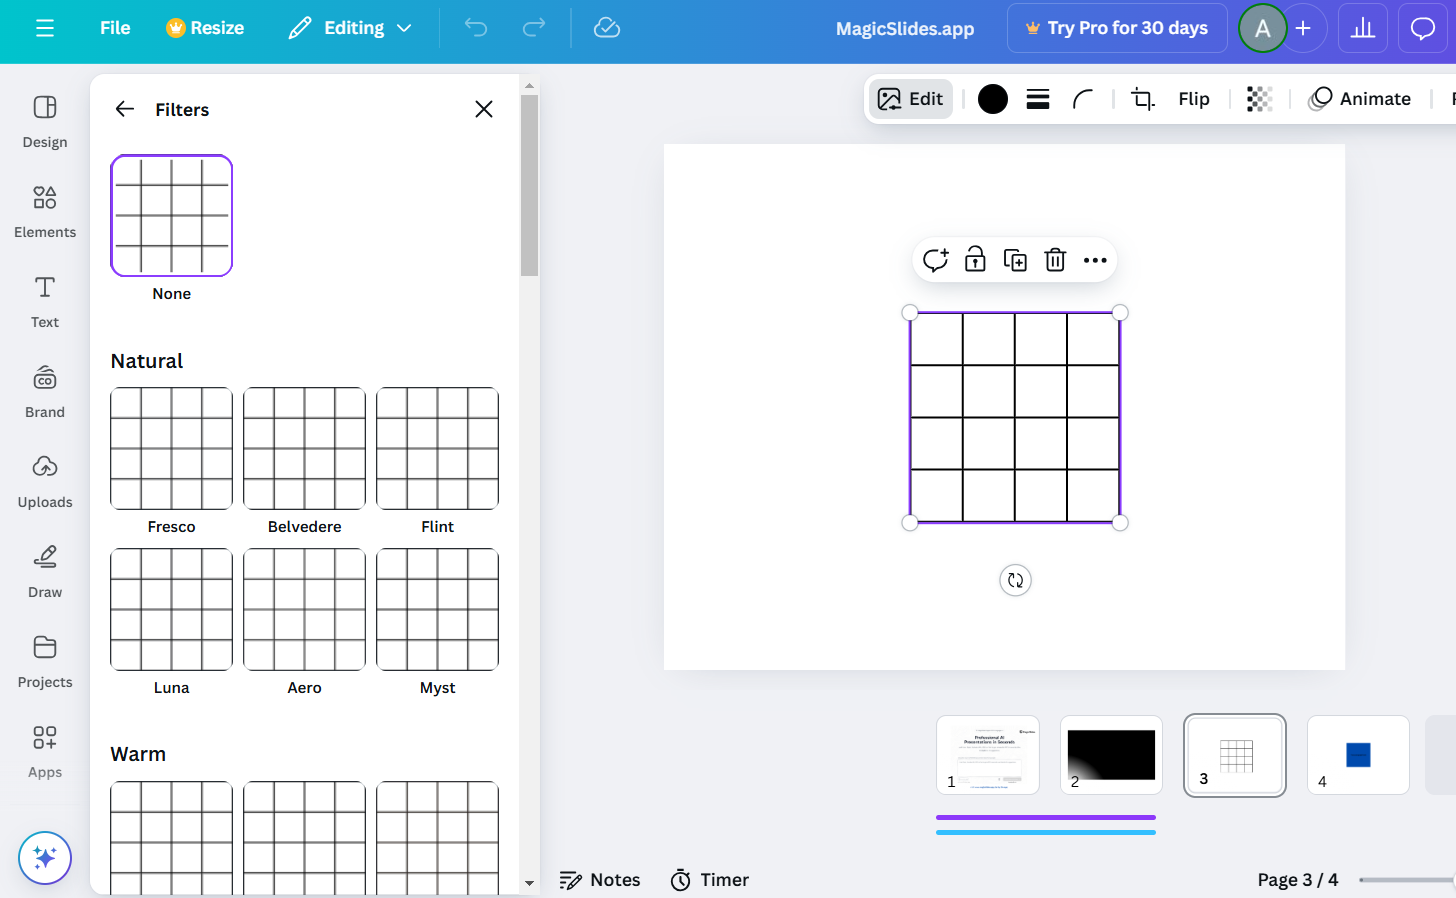This screenshot has width=1456, height=898.
Task: Open More options three dots
Action: tap(1095, 260)
